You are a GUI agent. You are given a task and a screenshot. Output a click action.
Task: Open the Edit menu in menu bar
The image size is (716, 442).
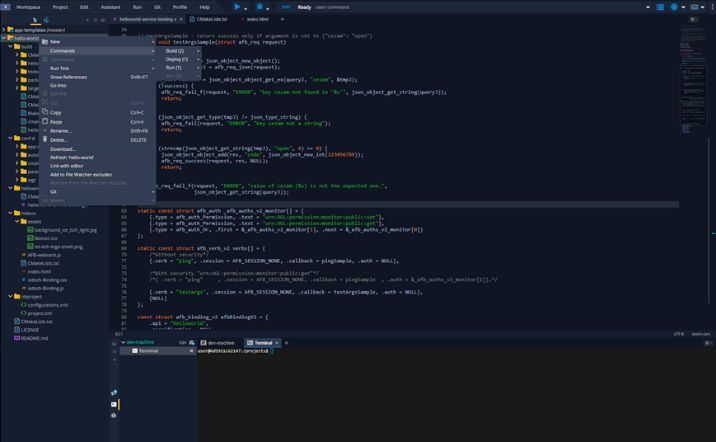point(84,7)
